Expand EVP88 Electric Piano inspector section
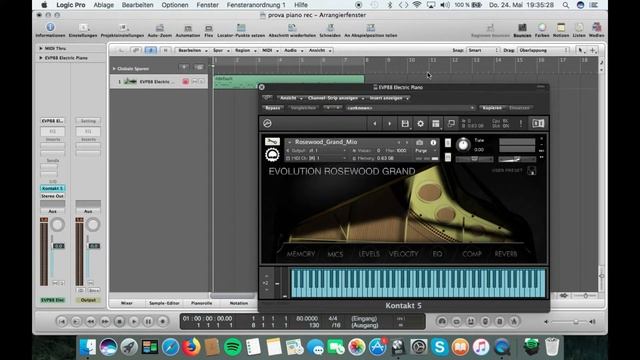This screenshot has width=640, height=360. (x=41, y=58)
